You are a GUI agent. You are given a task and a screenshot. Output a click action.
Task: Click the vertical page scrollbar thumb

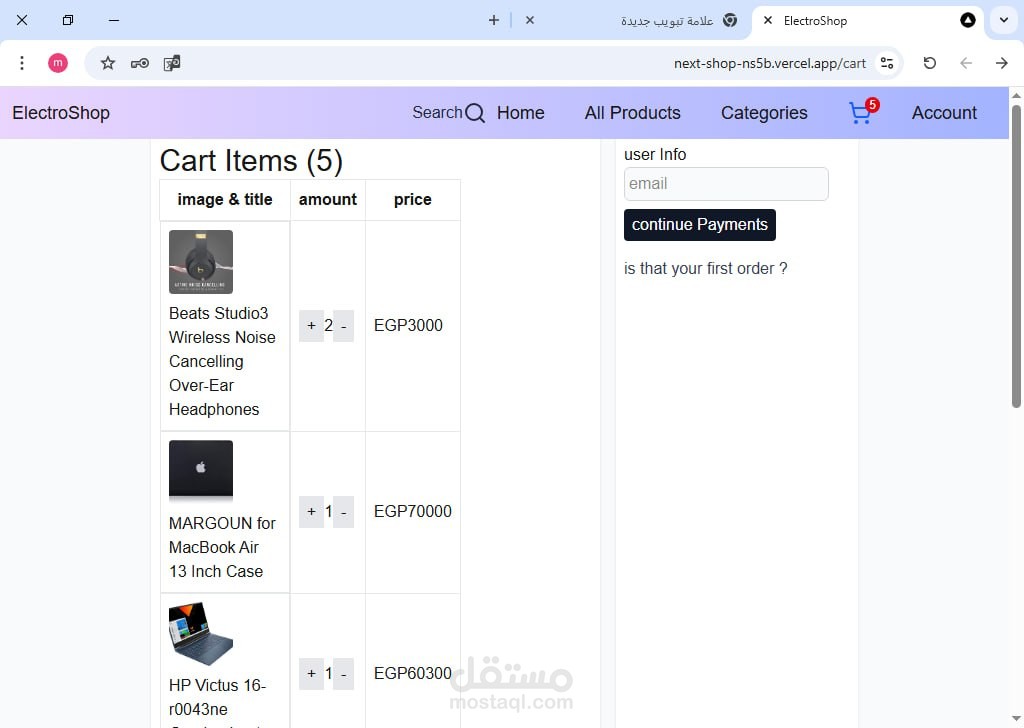(x=1016, y=256)
